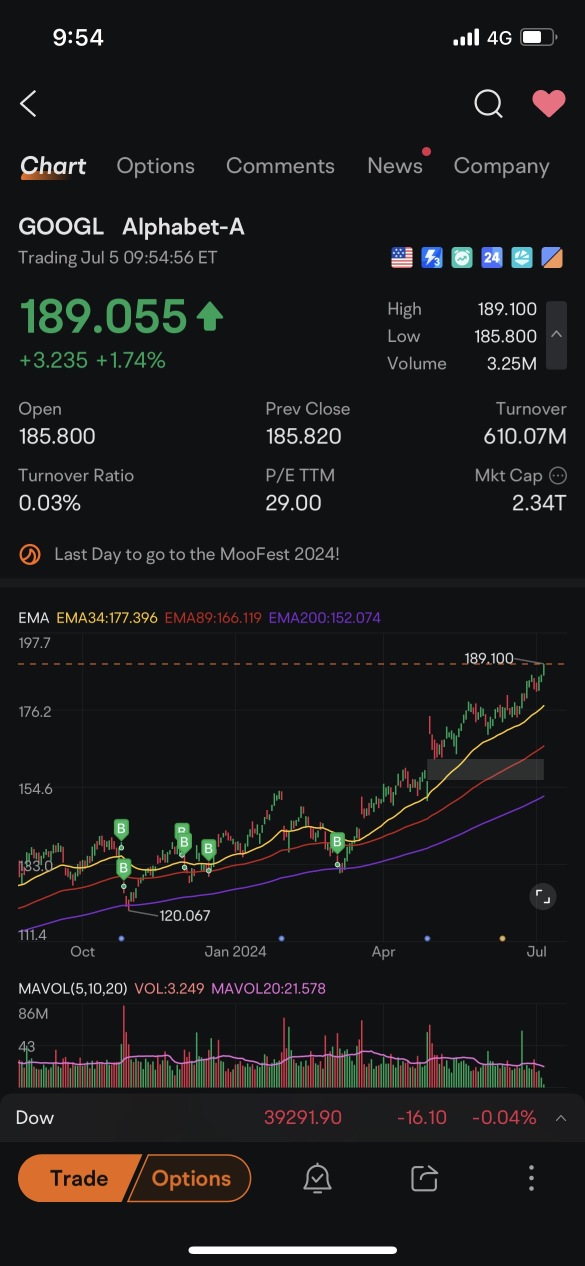Go back using the back arrow
The height and width of the screenshot is (1266, 585).
(x=28, y=103)
